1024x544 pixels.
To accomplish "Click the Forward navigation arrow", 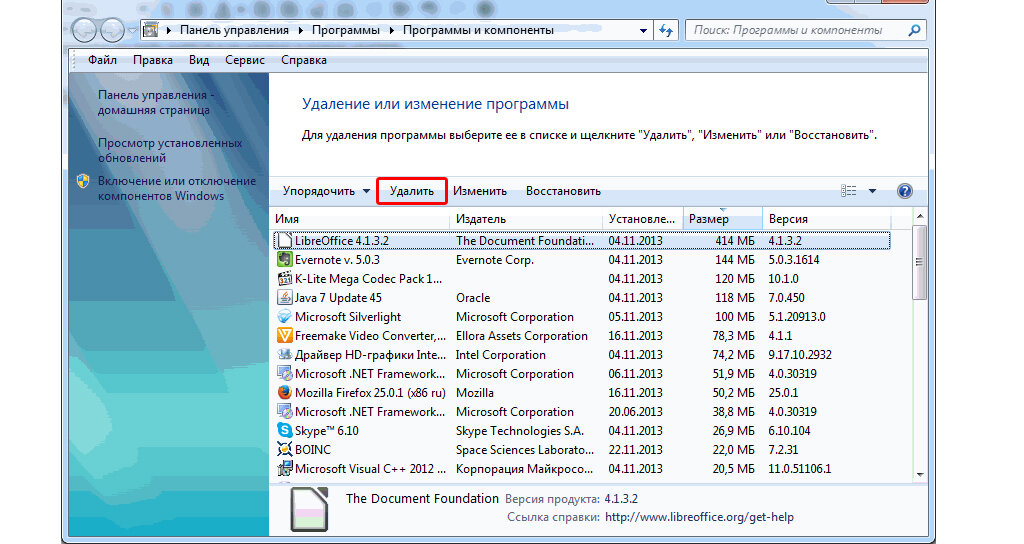I will 112,30.
